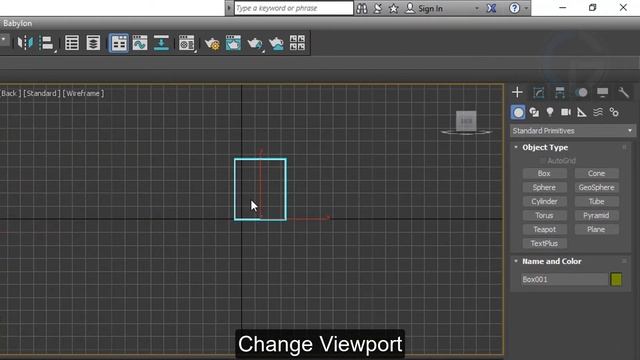Click the Cone primitive button
This screenshot has height=360, width=640.
pos(596,173)
